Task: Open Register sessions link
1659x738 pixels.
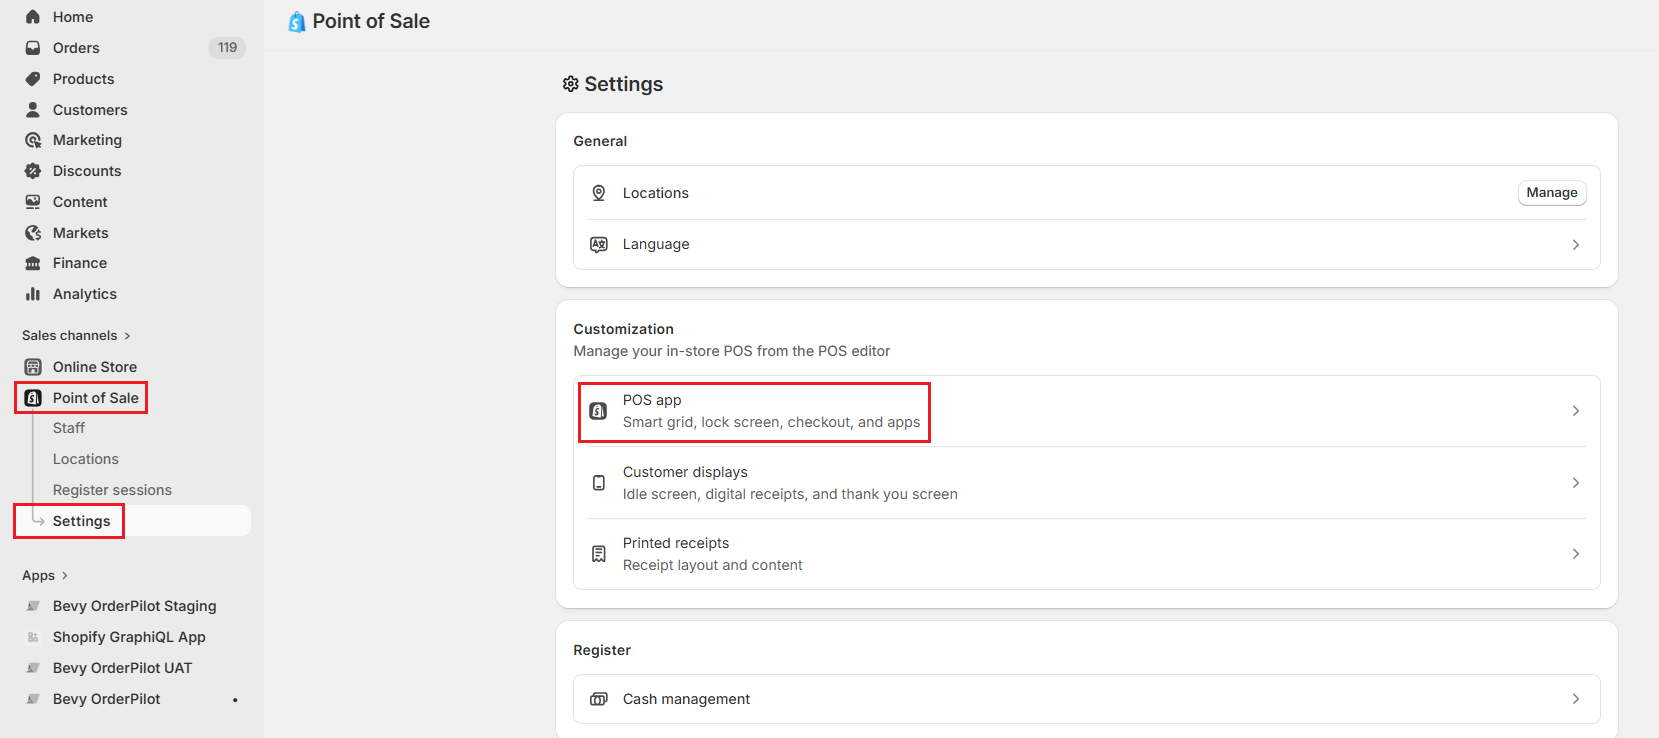Action: point(112,490)
